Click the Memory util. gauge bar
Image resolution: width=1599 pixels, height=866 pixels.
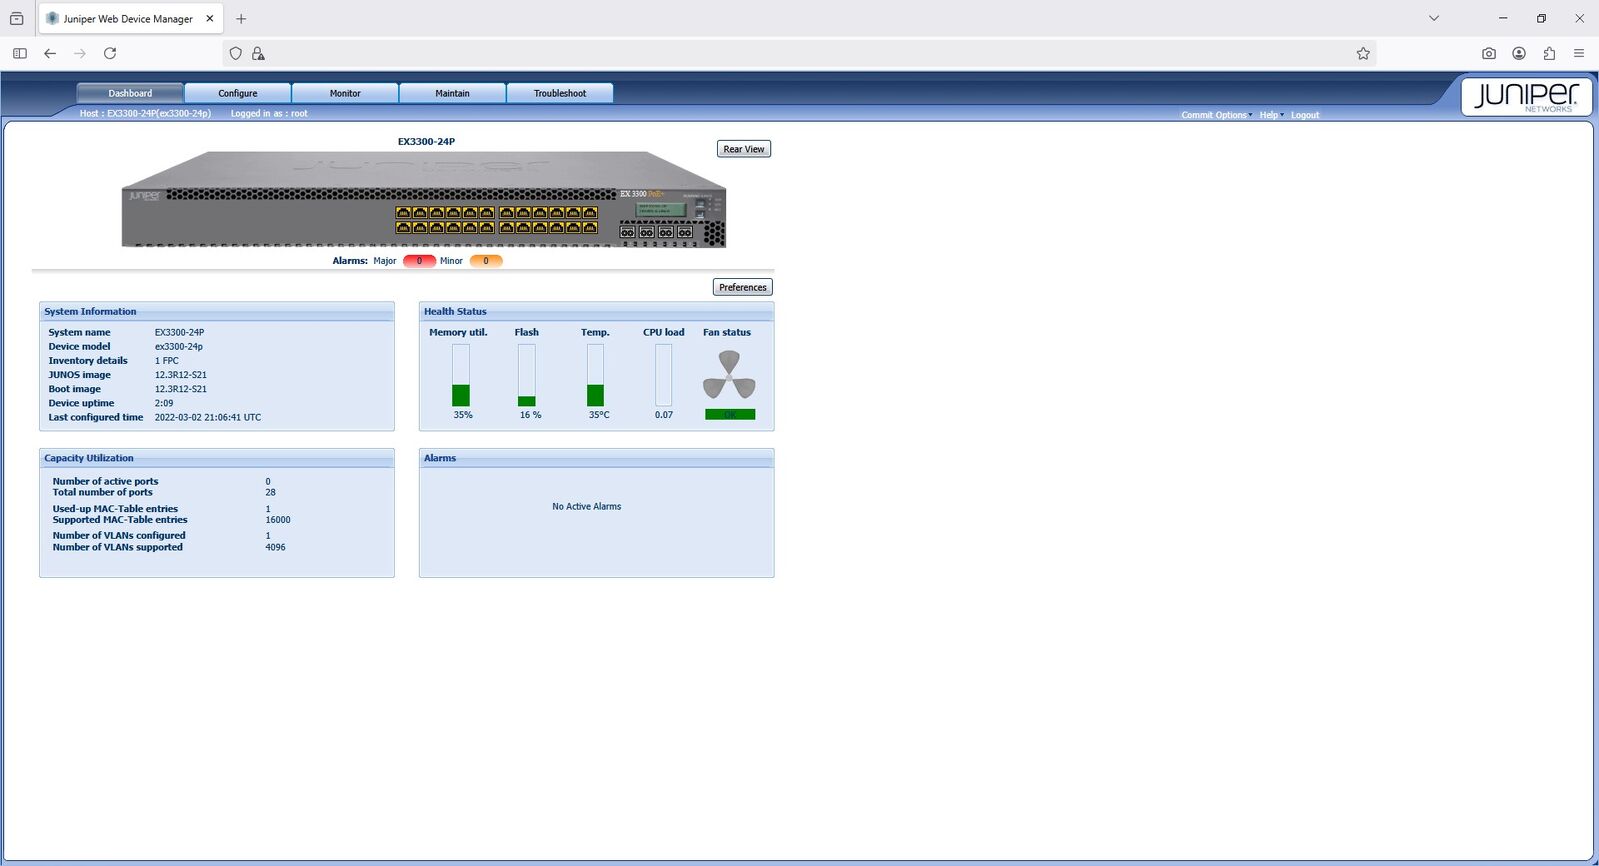[x=461, y=375]
